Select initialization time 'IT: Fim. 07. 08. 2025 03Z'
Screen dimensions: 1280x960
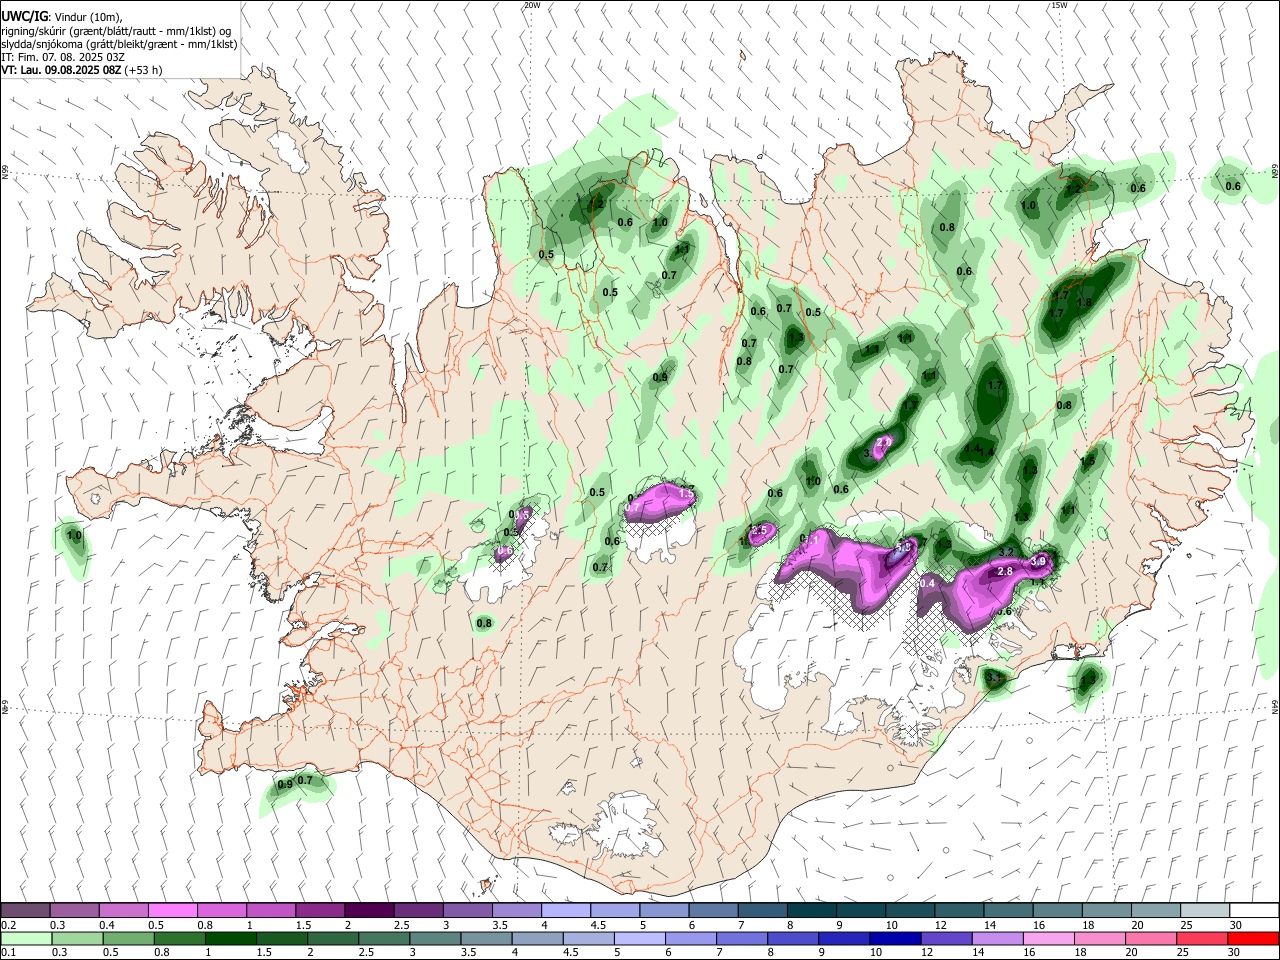(63, 57)
